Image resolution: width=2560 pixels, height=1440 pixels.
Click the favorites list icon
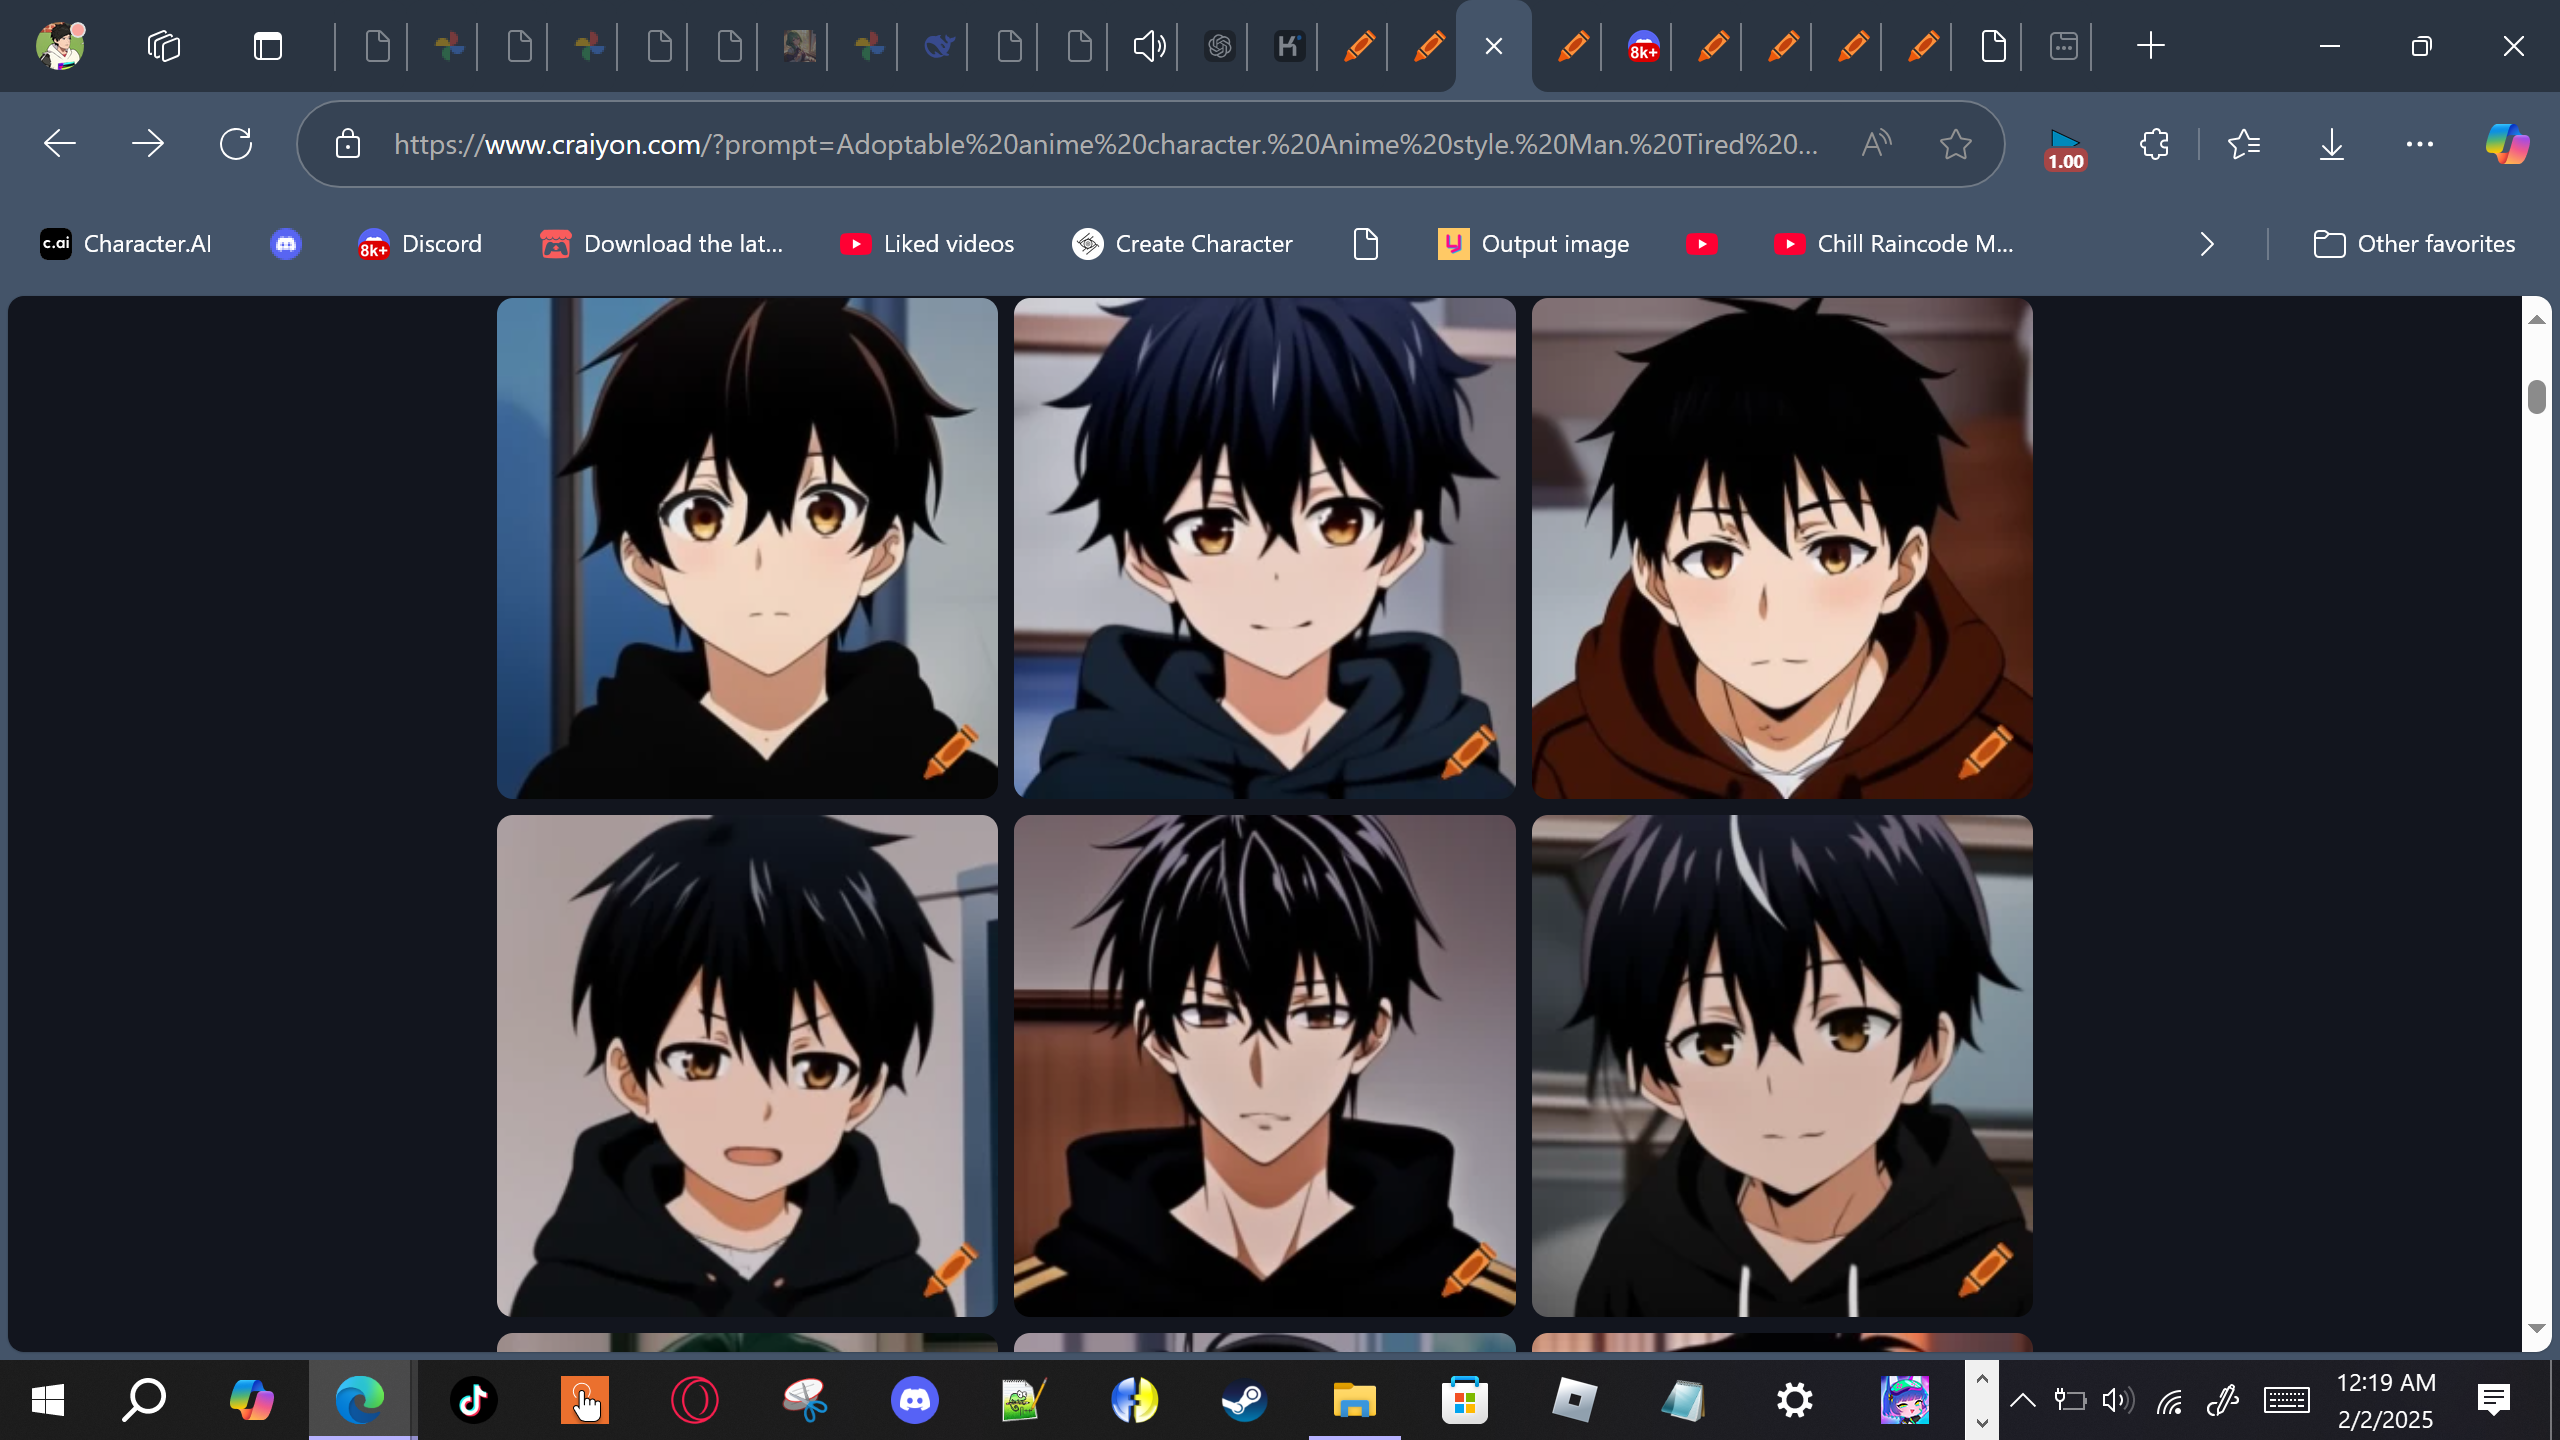pos(2244,144)
